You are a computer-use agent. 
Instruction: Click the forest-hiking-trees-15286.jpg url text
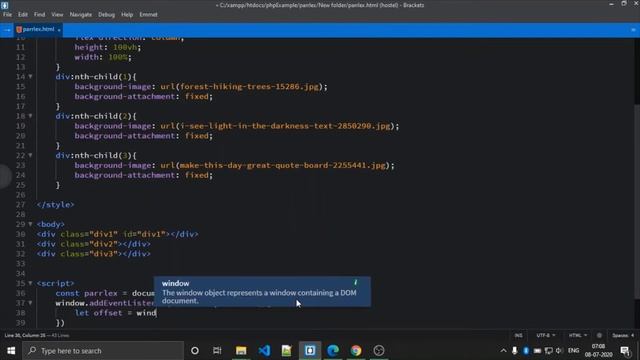pyautogui.click(x=249, y=87)
